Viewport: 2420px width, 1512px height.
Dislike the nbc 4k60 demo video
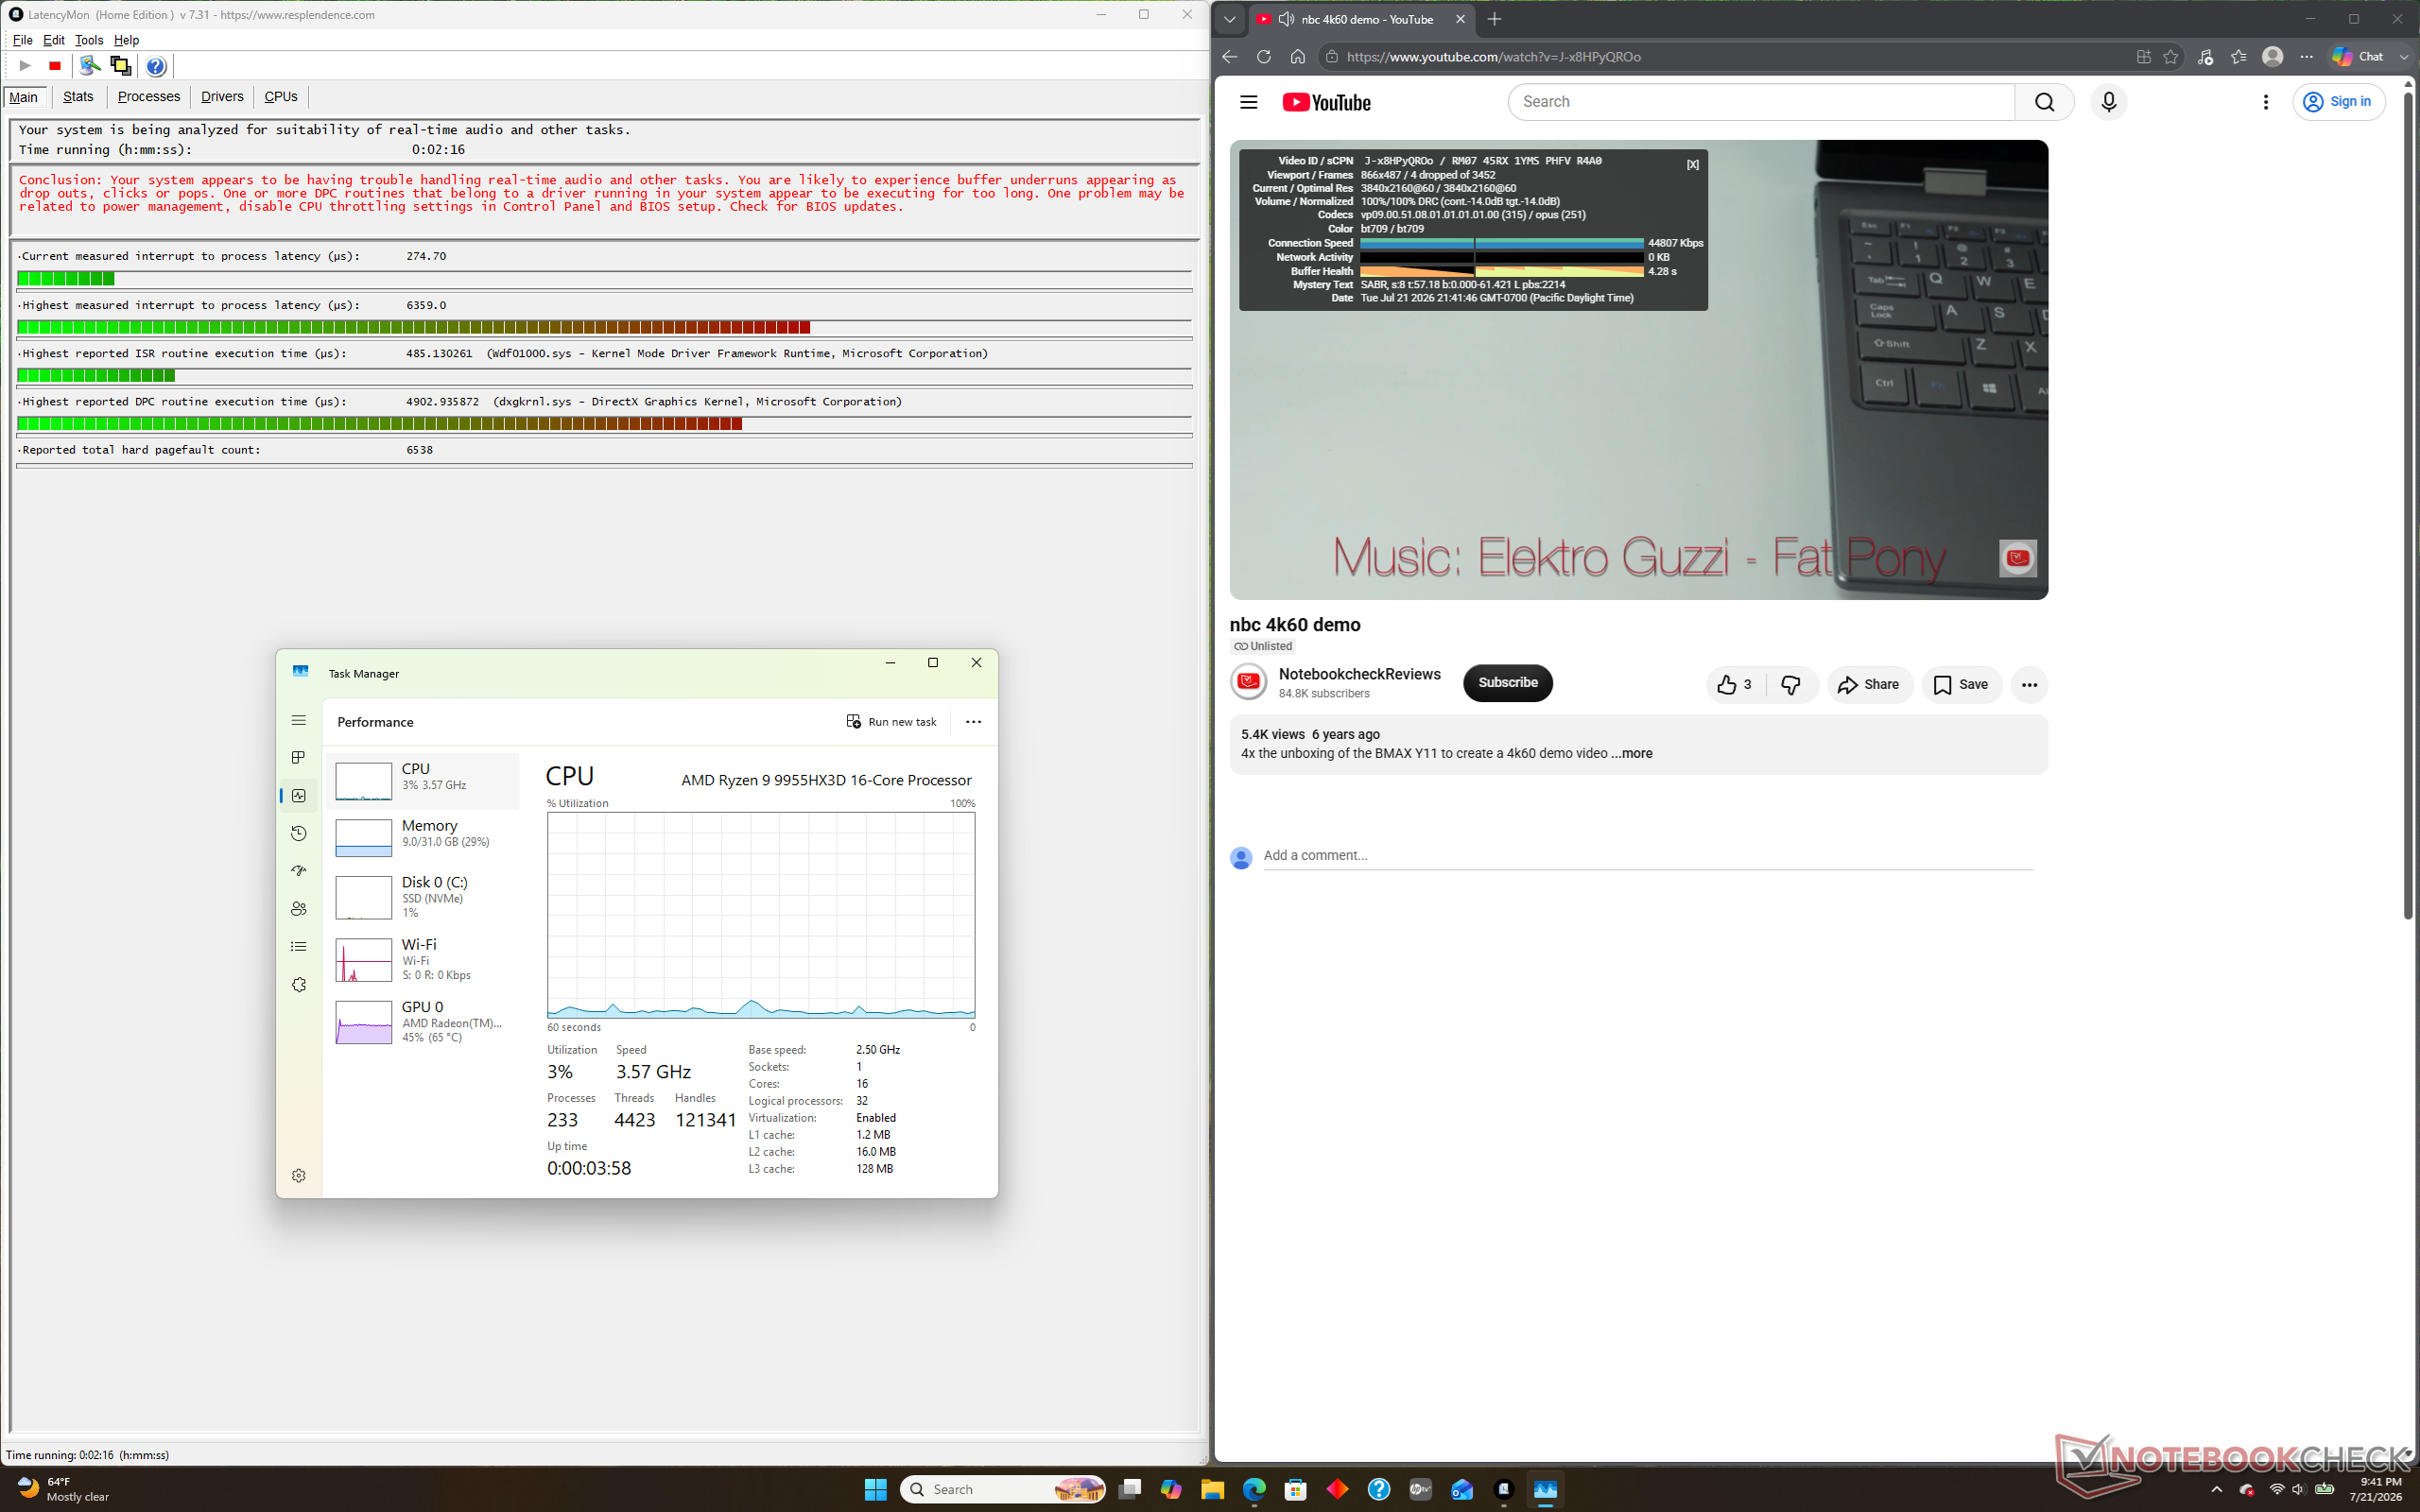coord(1791,685)
